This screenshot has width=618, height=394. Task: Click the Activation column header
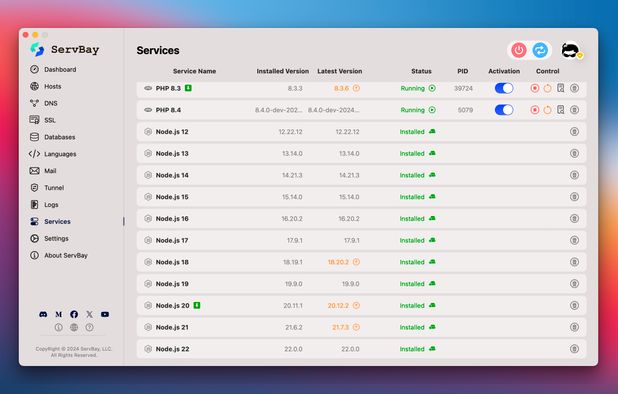504,71
